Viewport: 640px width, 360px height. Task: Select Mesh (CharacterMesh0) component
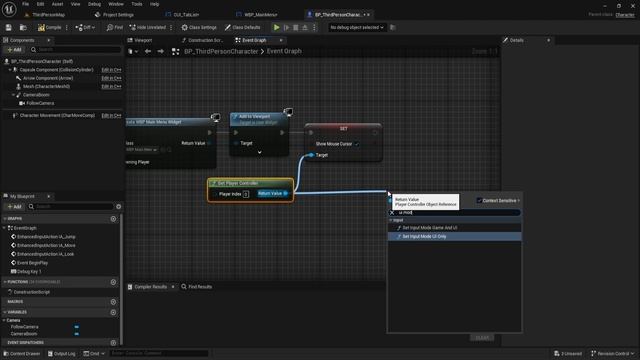(46, 87)
